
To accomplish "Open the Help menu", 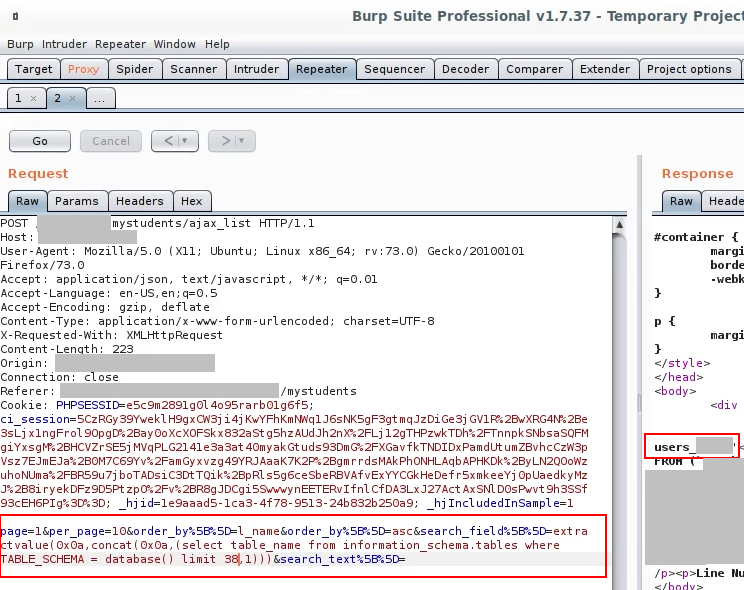I will (217, 44).
